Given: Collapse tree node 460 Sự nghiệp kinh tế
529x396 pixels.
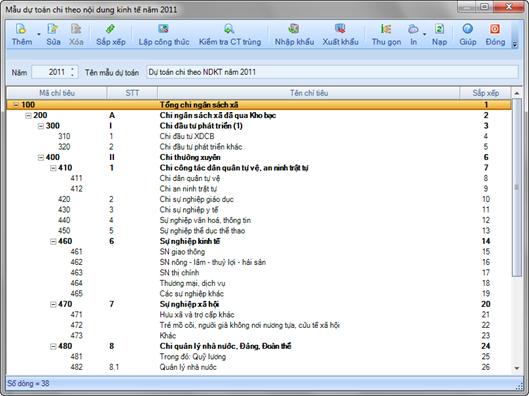Looking at the screenshot, I should (x=53, y=242).
